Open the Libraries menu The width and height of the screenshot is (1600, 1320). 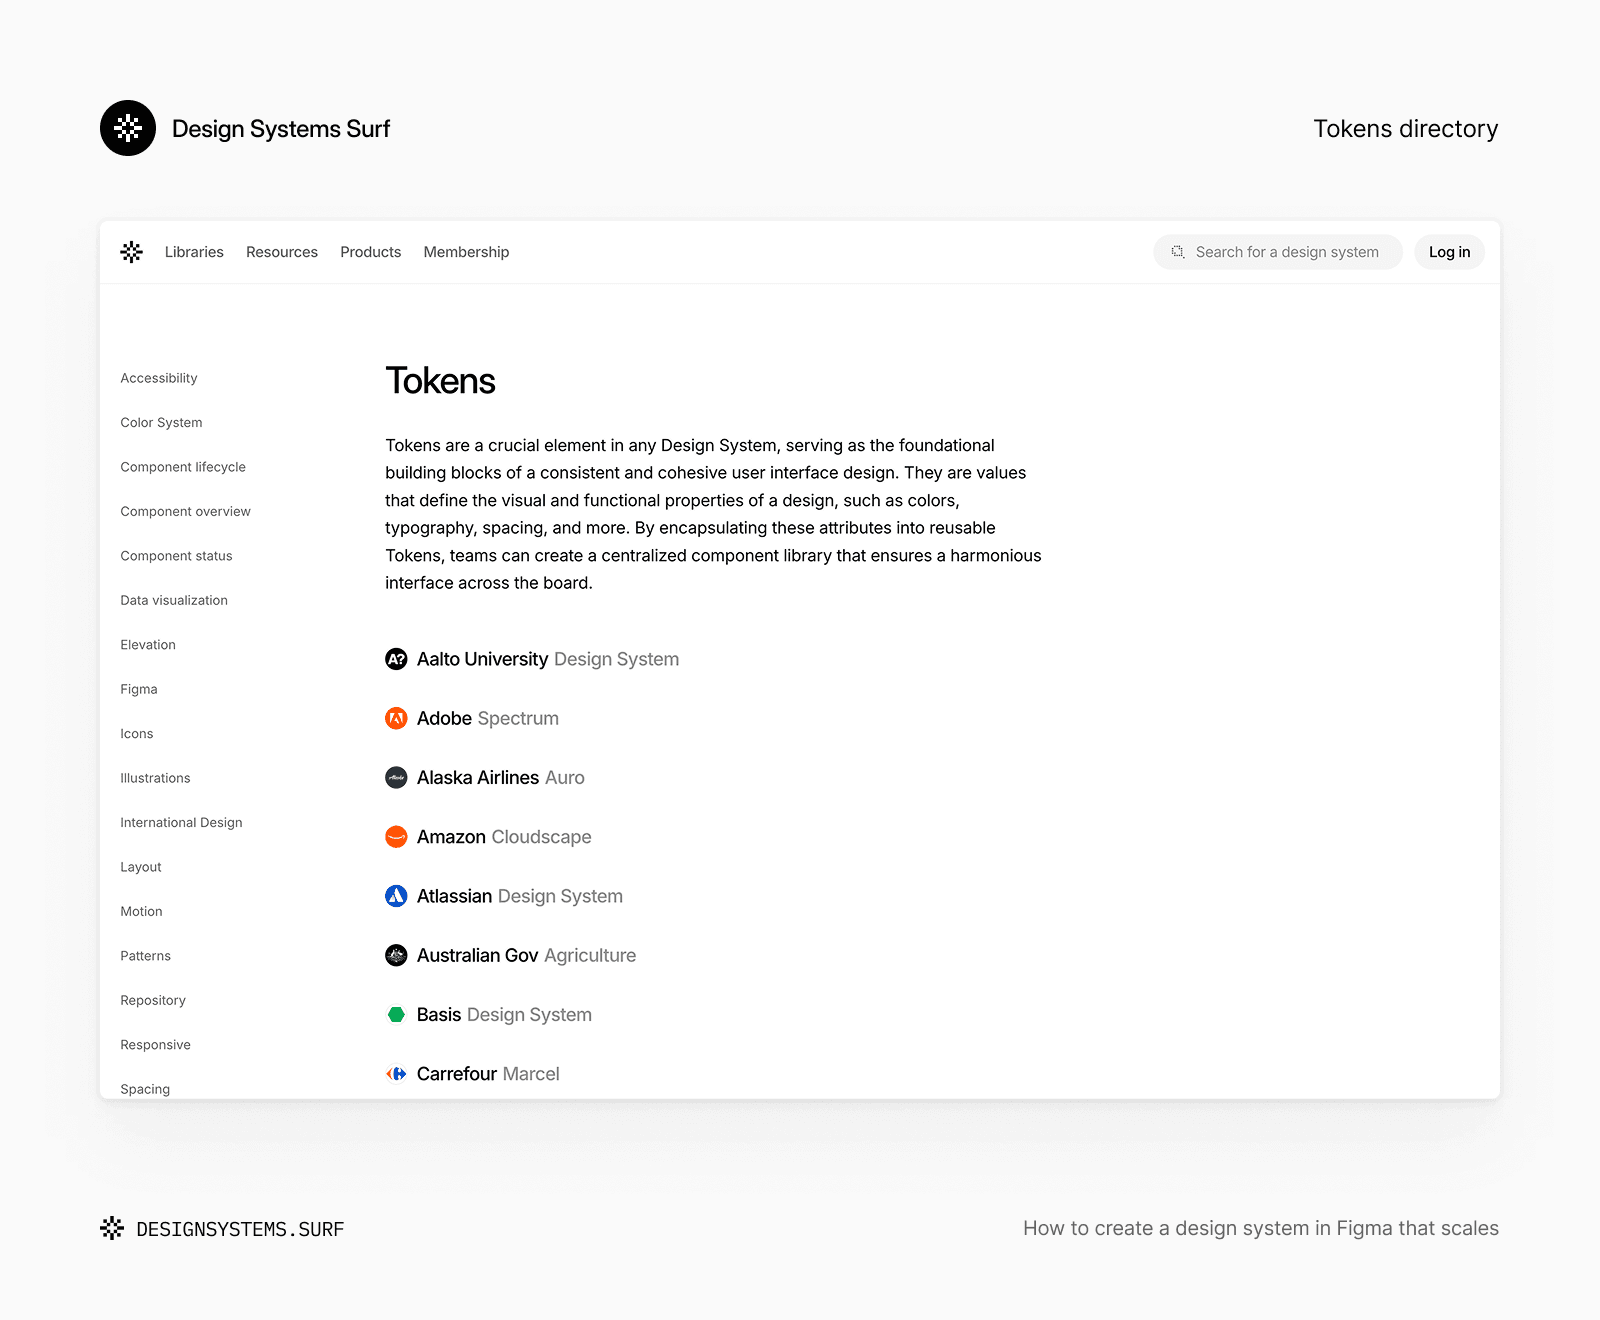pyautogui.click(x=194, y=252)
